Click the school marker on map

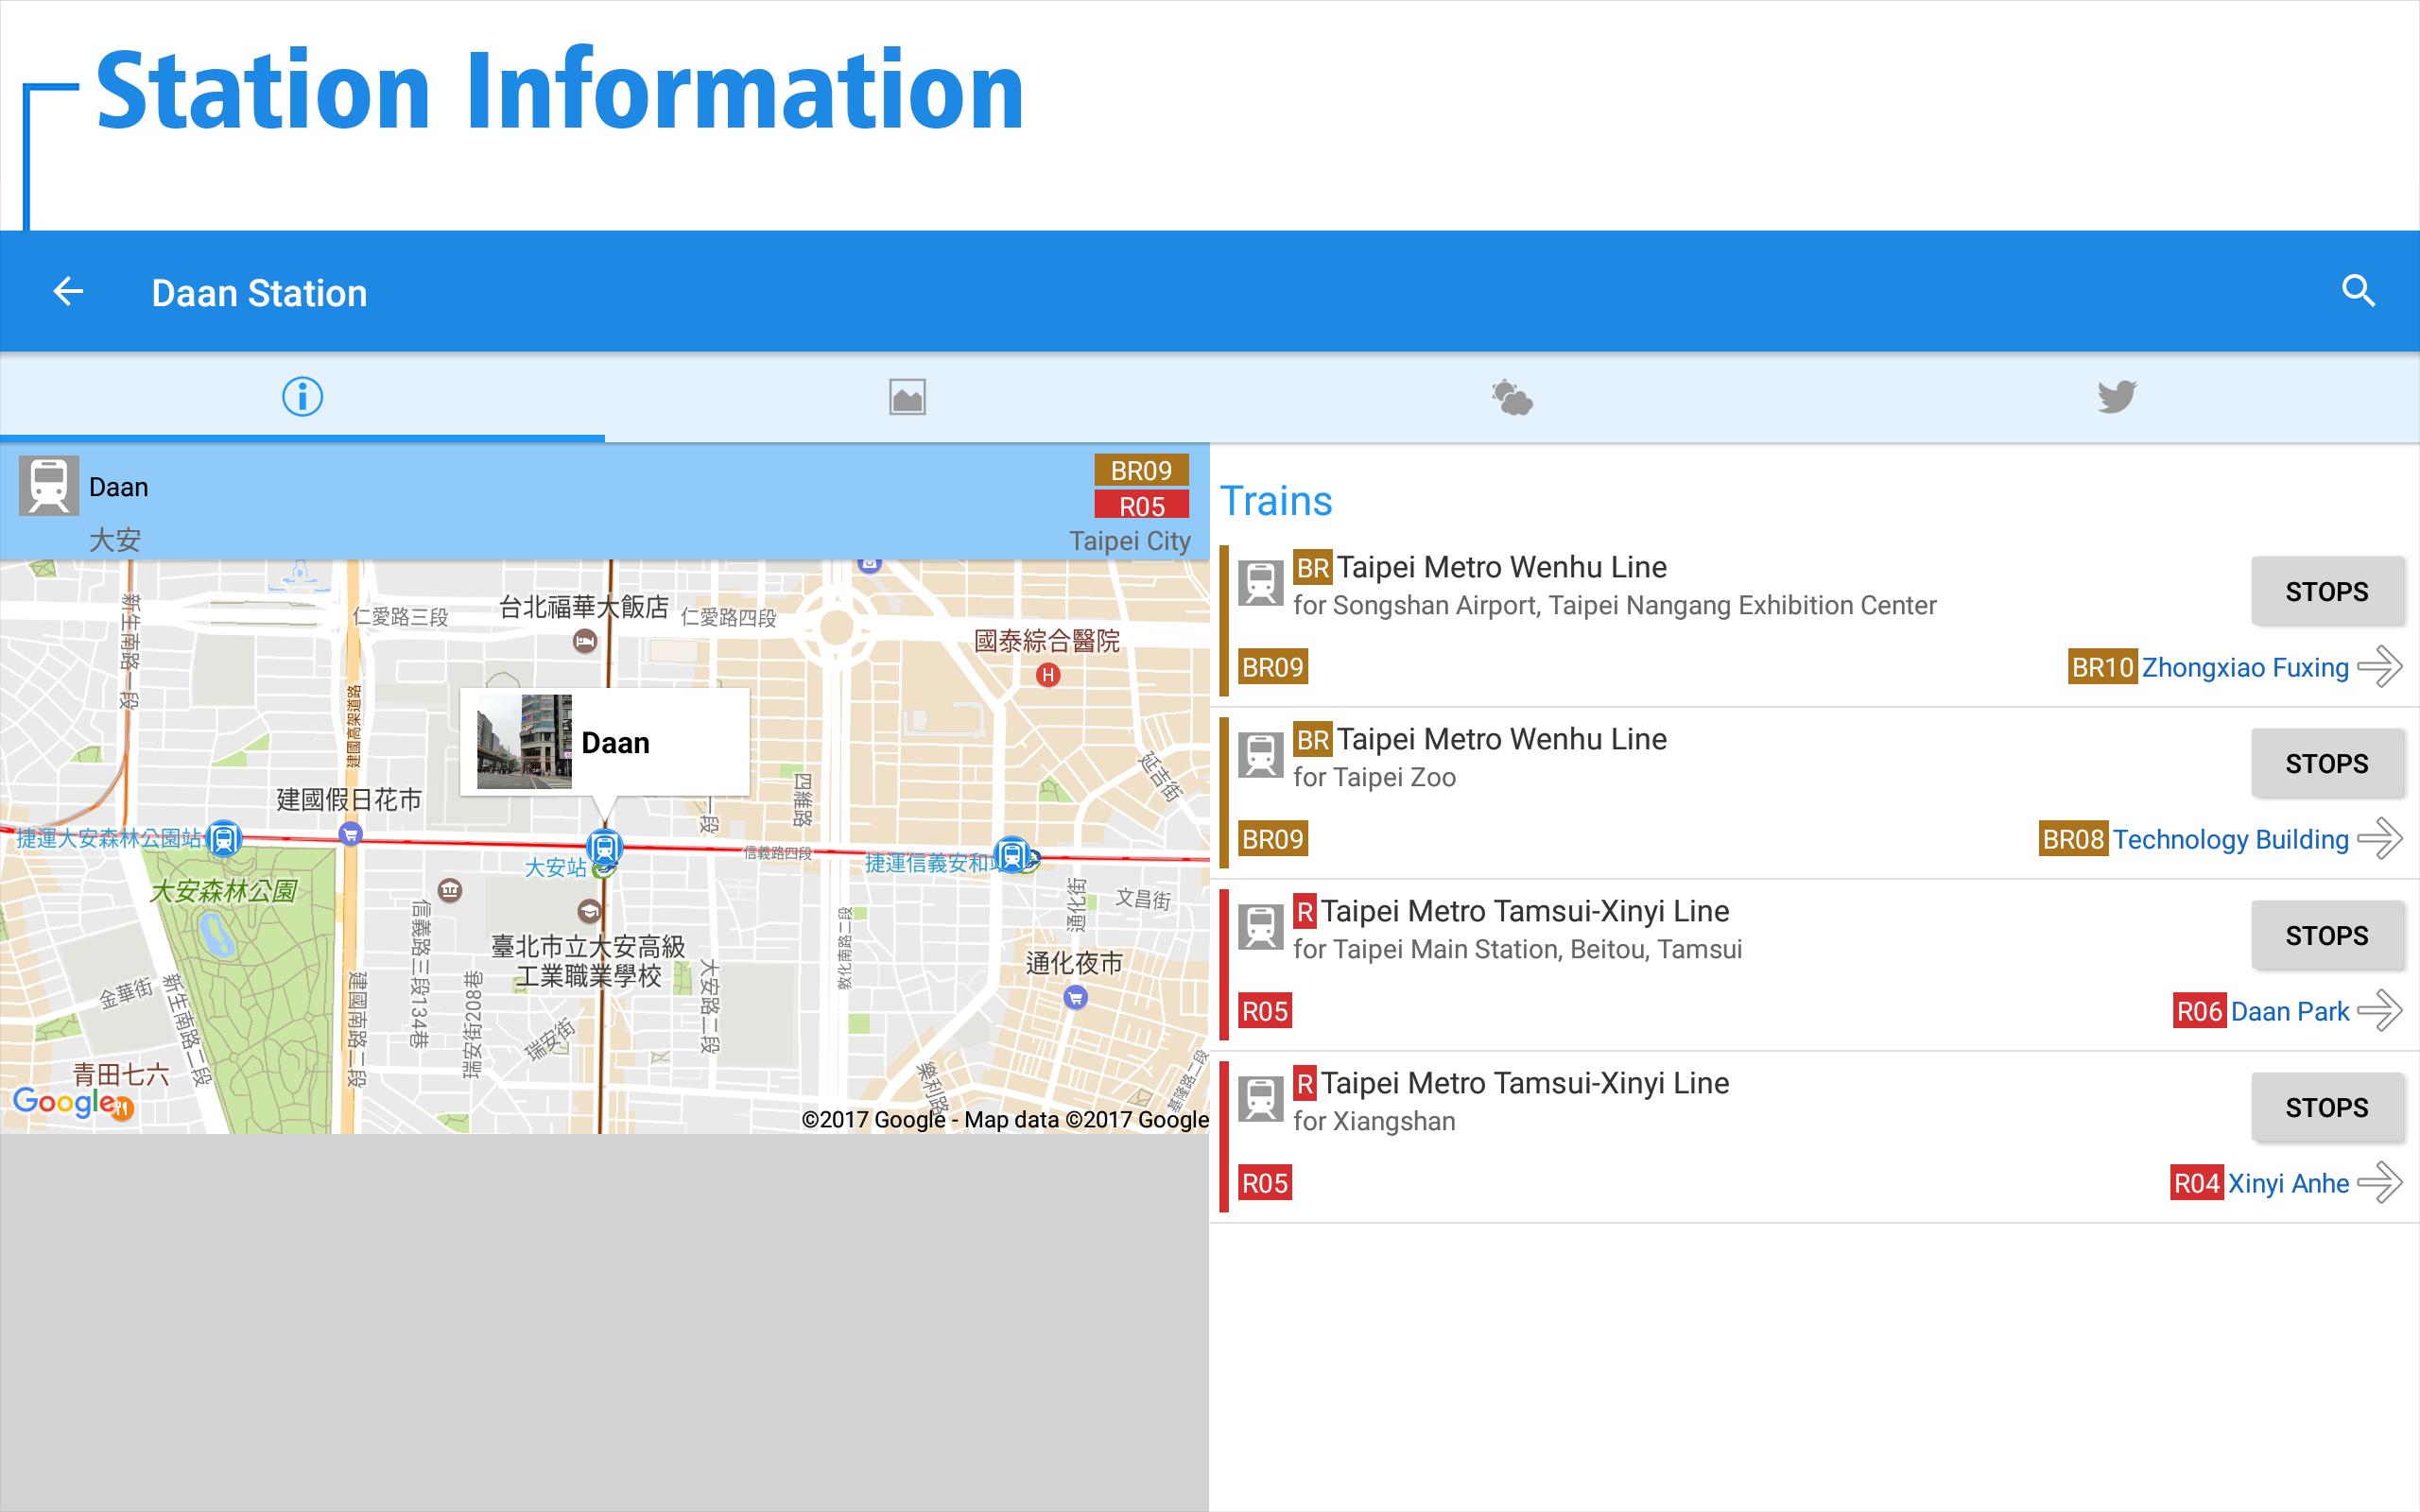pyautogui.click(x=590, y=911)
